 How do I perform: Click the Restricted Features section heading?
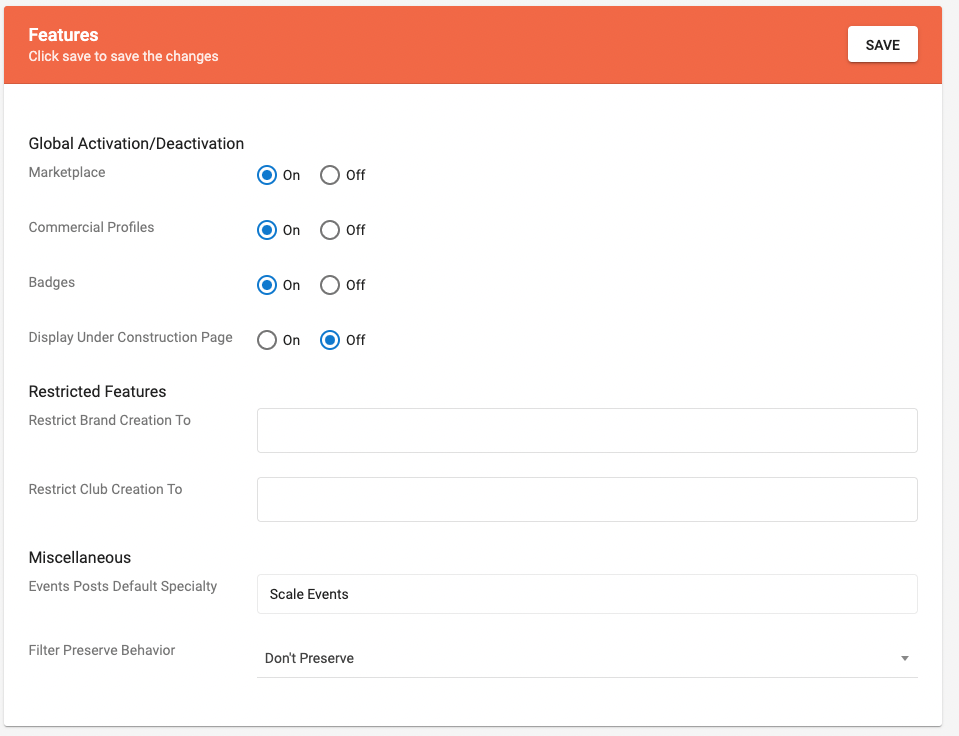click(97, 391)
